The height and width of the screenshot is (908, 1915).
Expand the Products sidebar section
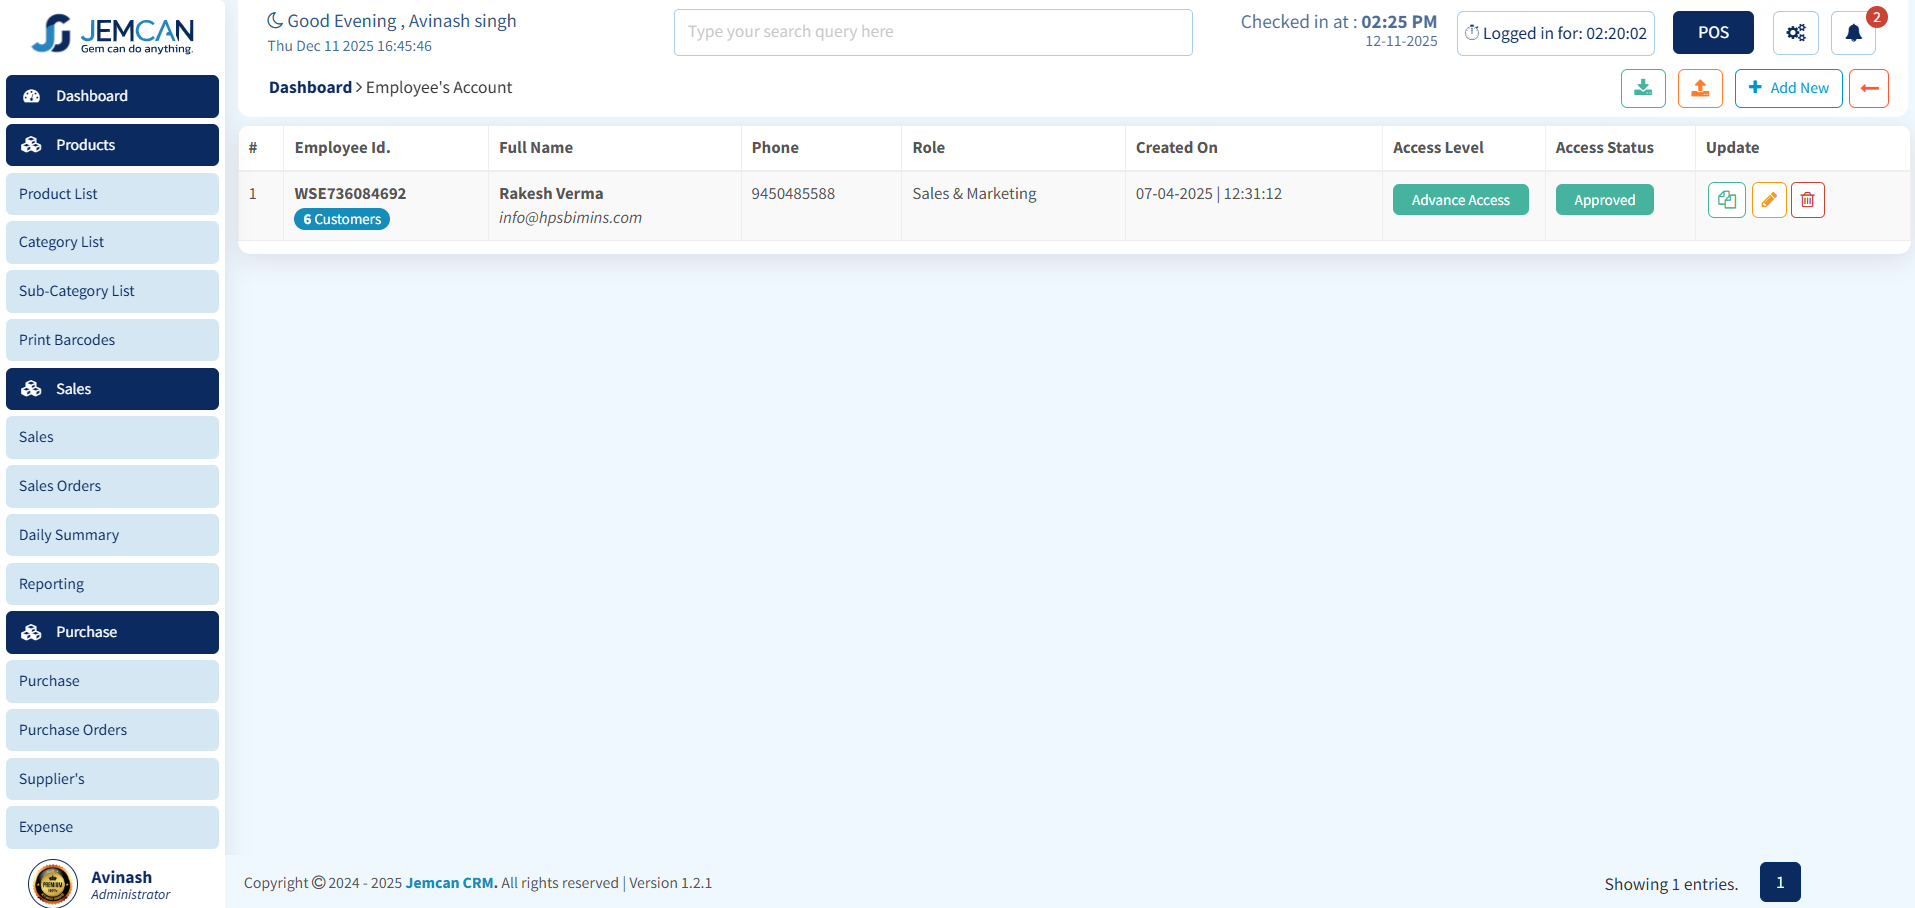click(x=112, y=145)
